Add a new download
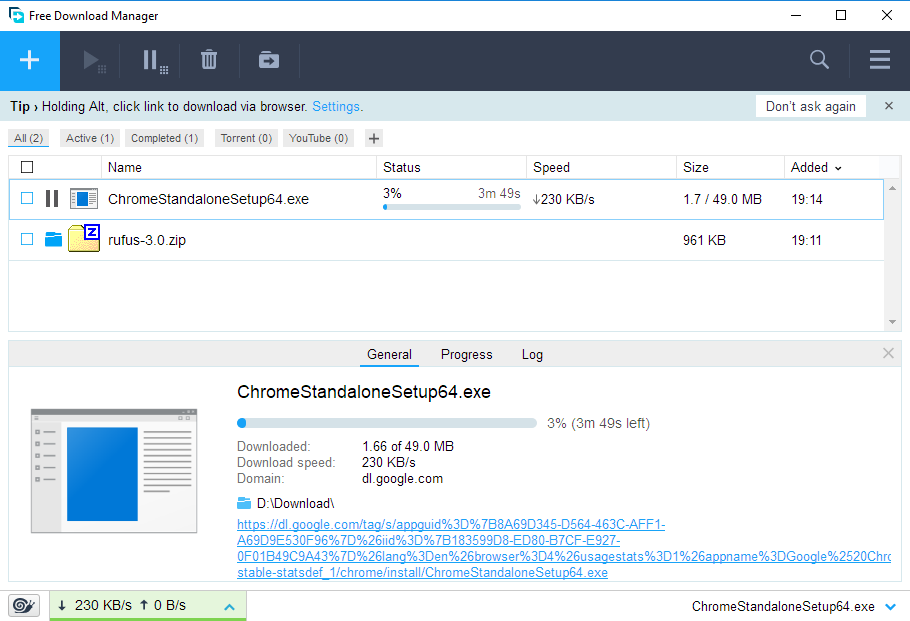910x621 pixels. tap(29, 60)
